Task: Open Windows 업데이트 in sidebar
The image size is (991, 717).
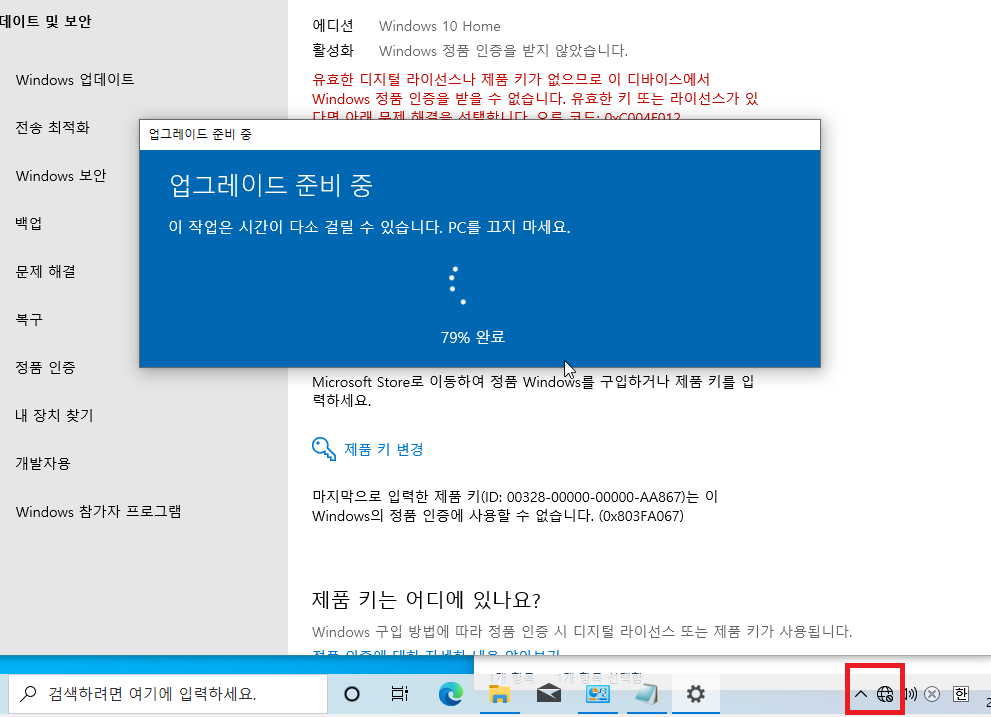Action: click(x=75, y=80)
